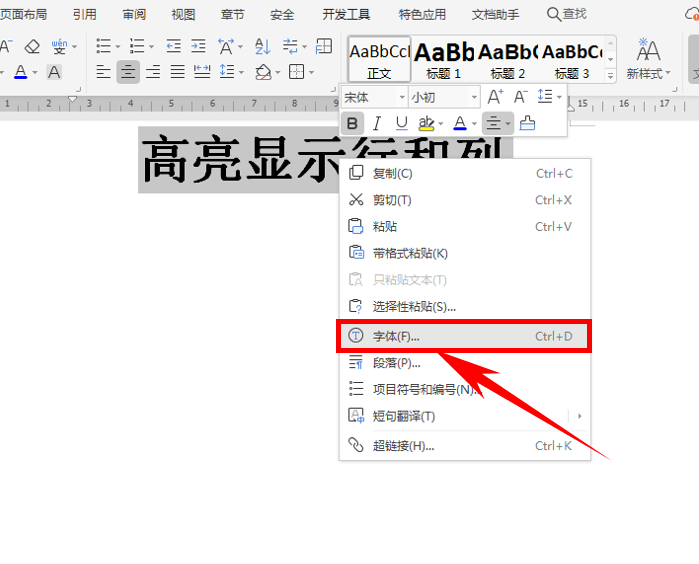Apply numbered list formatting
This screenshot has width=699, height=564.
pyautogui.click(x=137, y=46)
